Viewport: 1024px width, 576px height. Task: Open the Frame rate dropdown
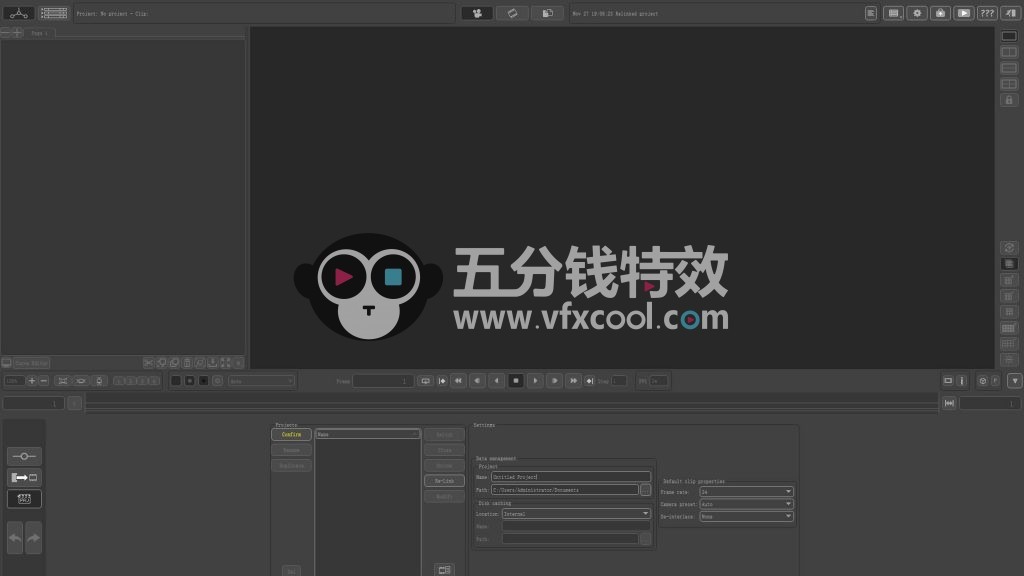746,492
